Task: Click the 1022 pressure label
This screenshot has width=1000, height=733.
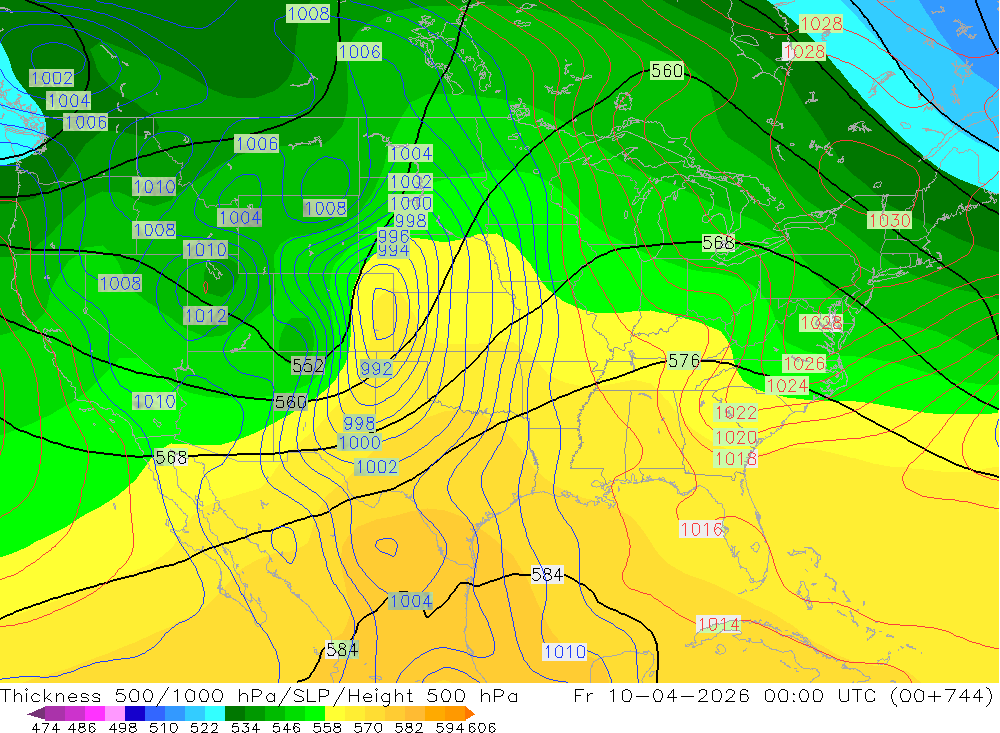Action: pos(735,413)
